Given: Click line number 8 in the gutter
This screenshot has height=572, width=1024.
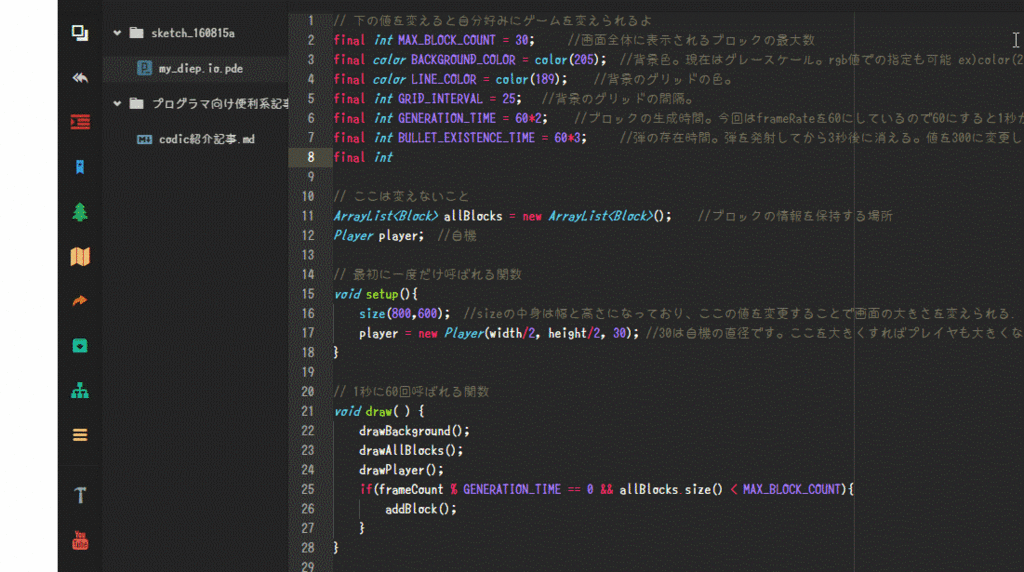Looking at the screenshot, I should click(x=311, y=157).
